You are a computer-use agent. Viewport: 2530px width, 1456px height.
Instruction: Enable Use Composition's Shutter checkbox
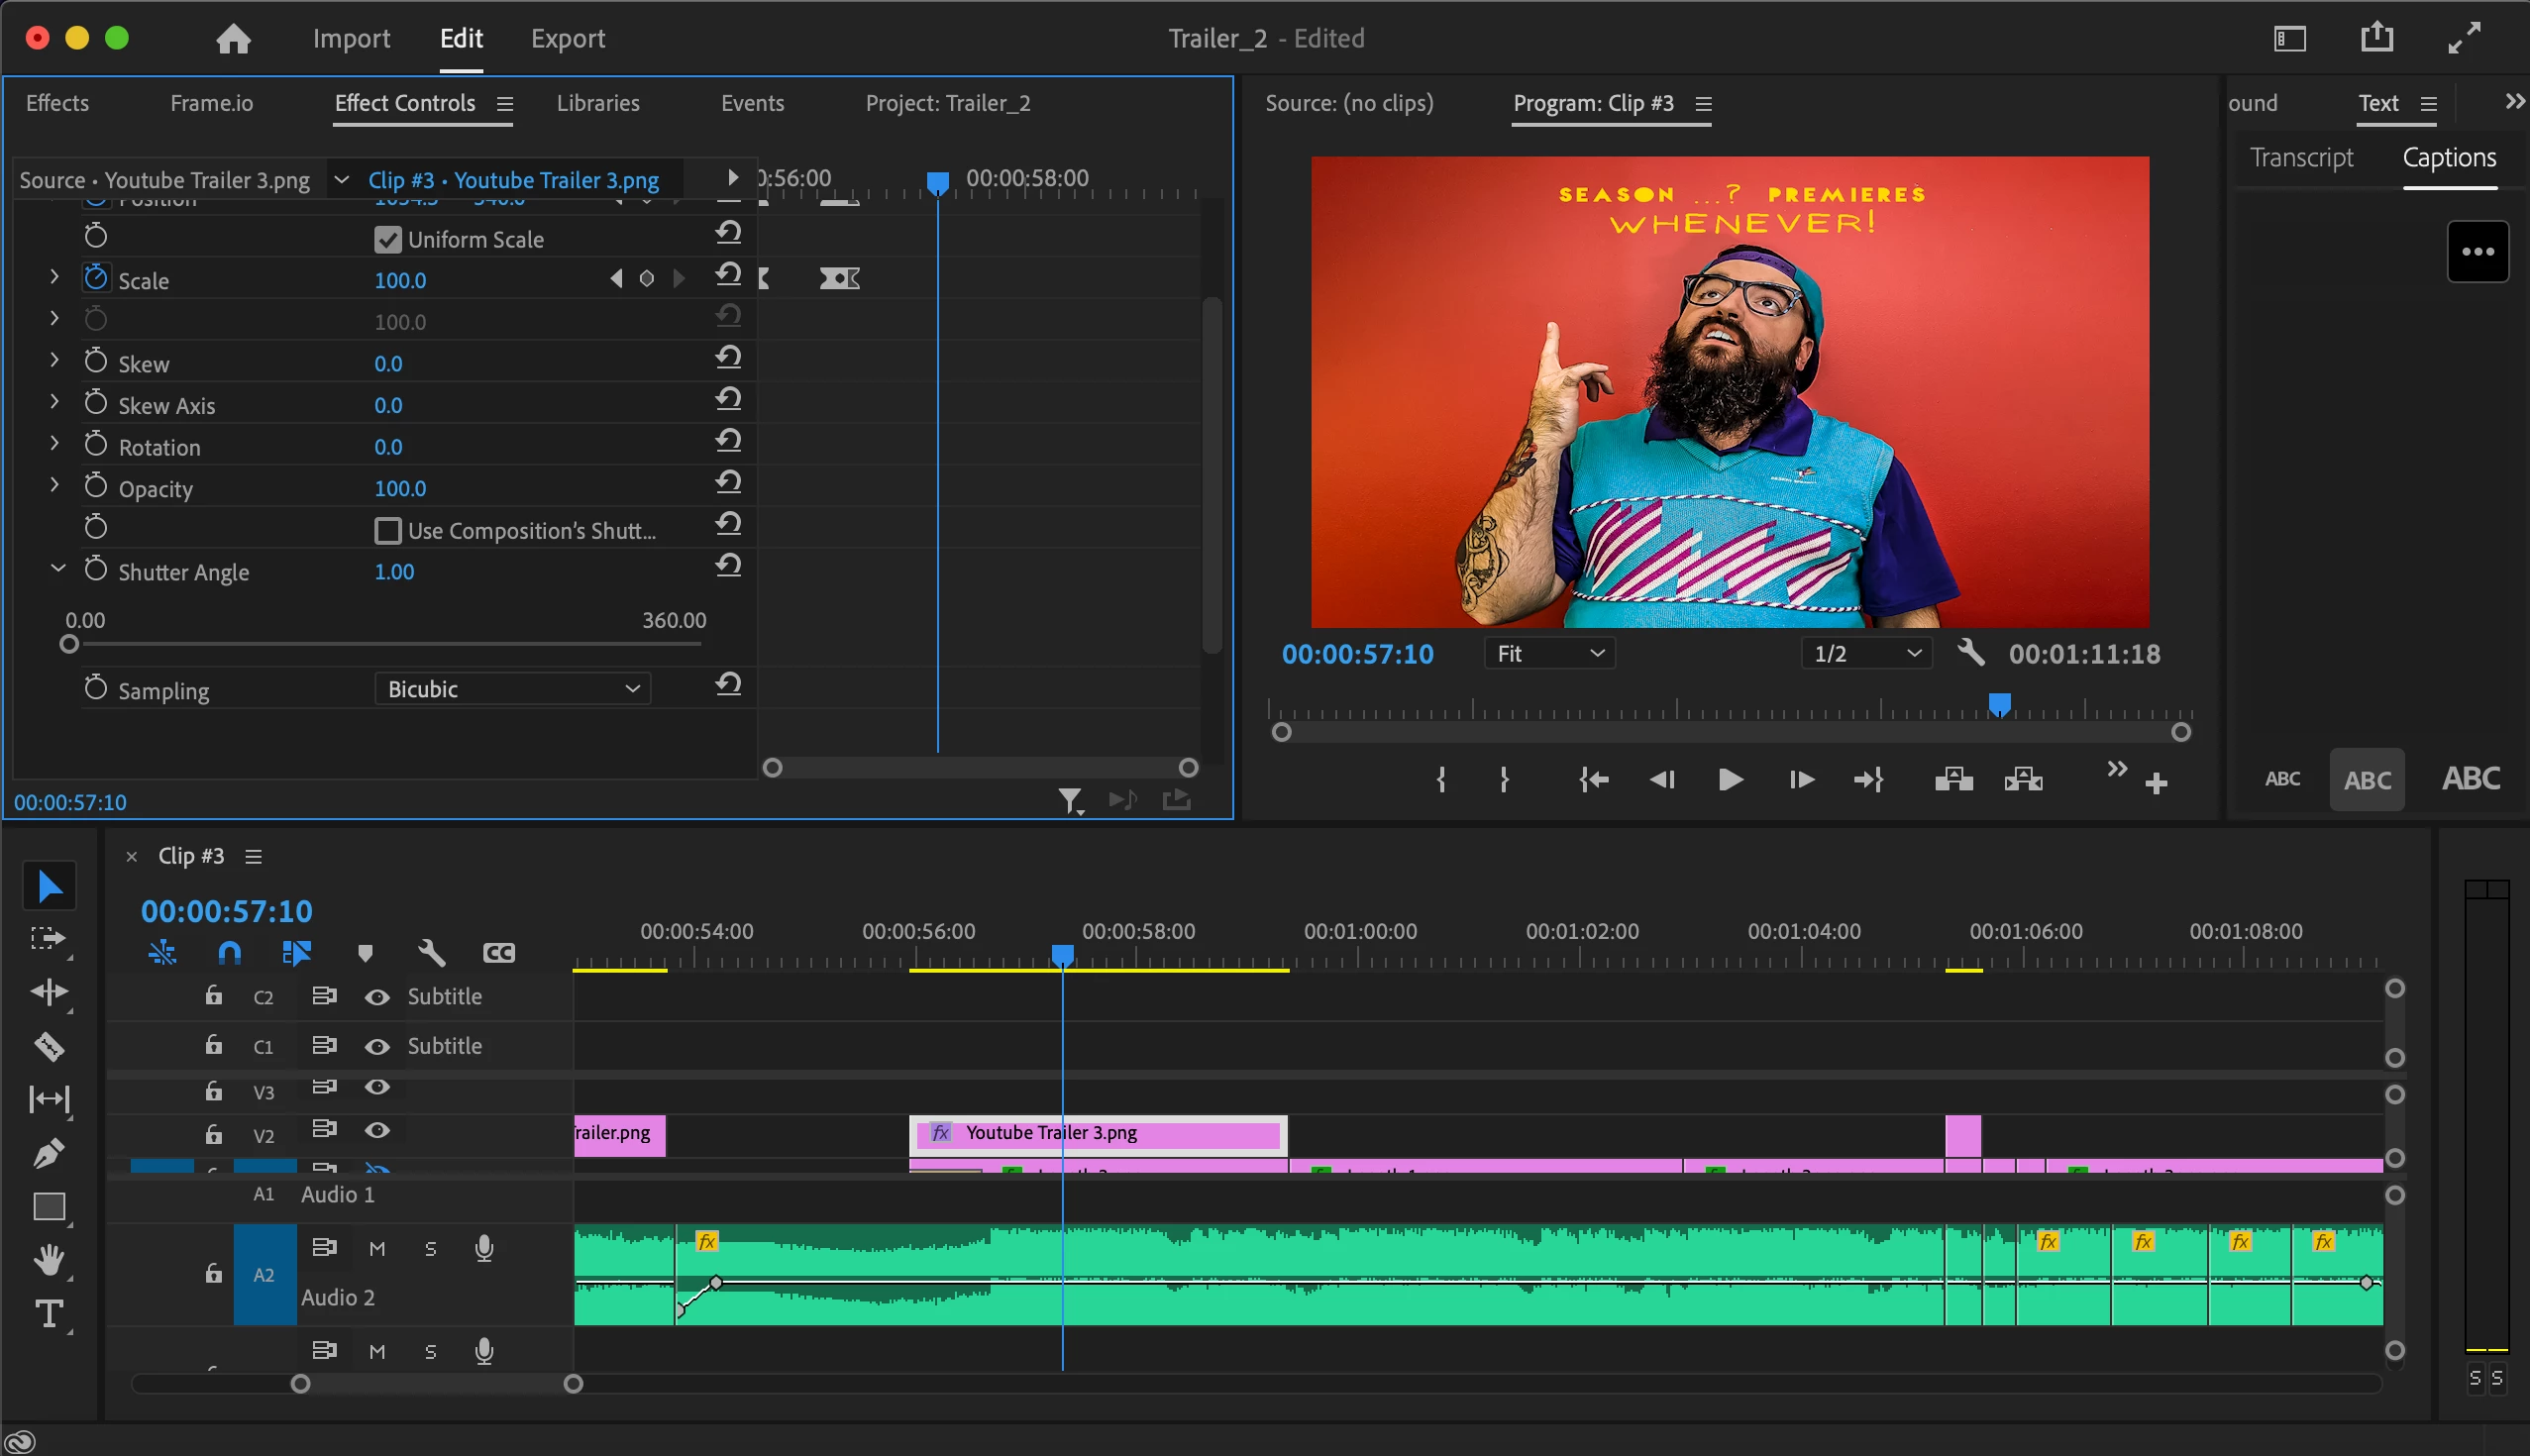[387, 531]
